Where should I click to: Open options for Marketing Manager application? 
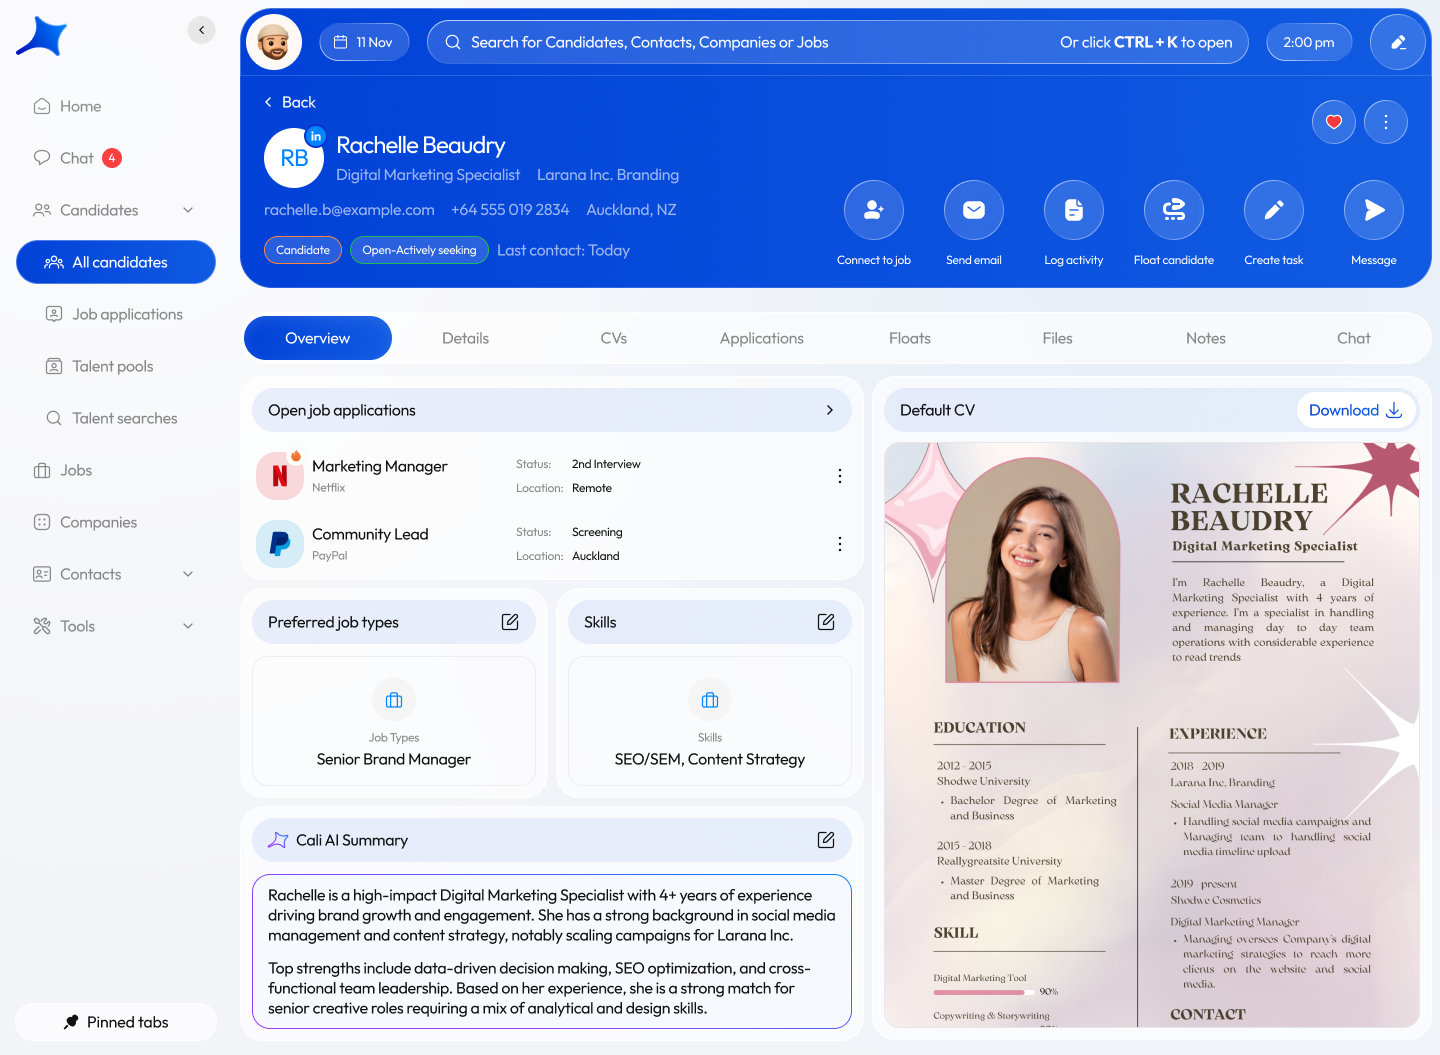(x=840, y=476)
